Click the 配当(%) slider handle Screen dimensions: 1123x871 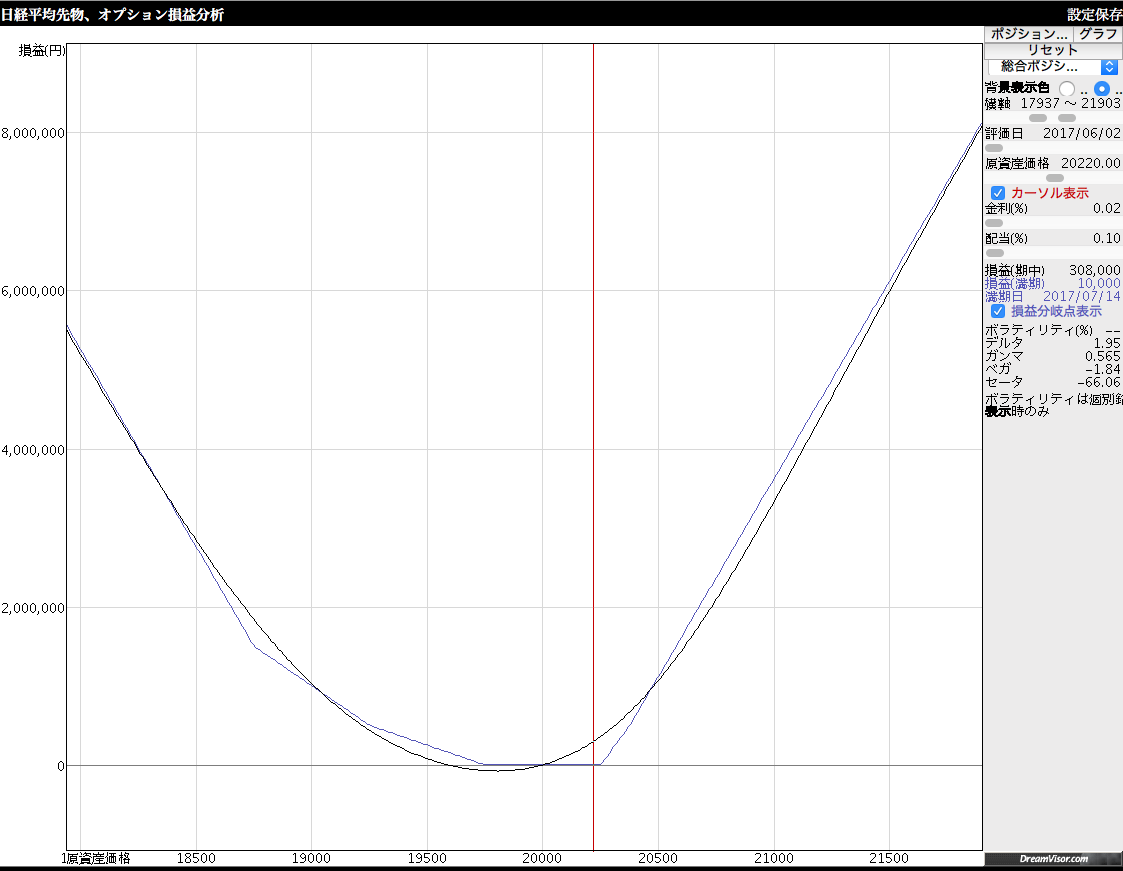[x=994, y=253]
